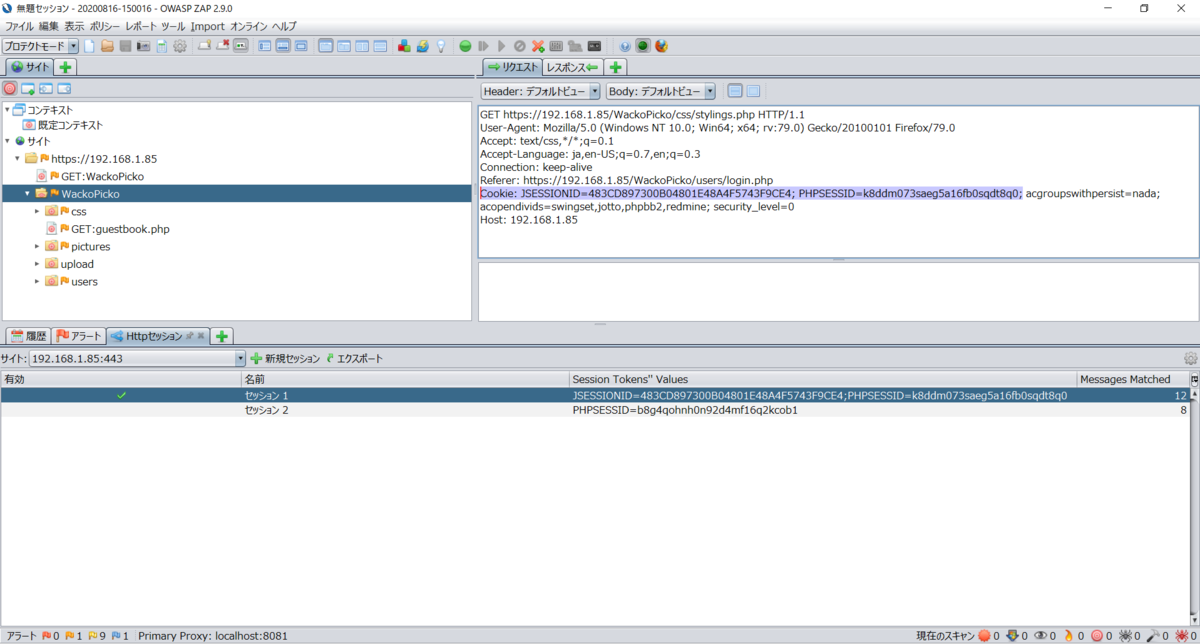Click the Check for Updates icon
This screenshot has width=1200, height=644.
pos(422,46)
